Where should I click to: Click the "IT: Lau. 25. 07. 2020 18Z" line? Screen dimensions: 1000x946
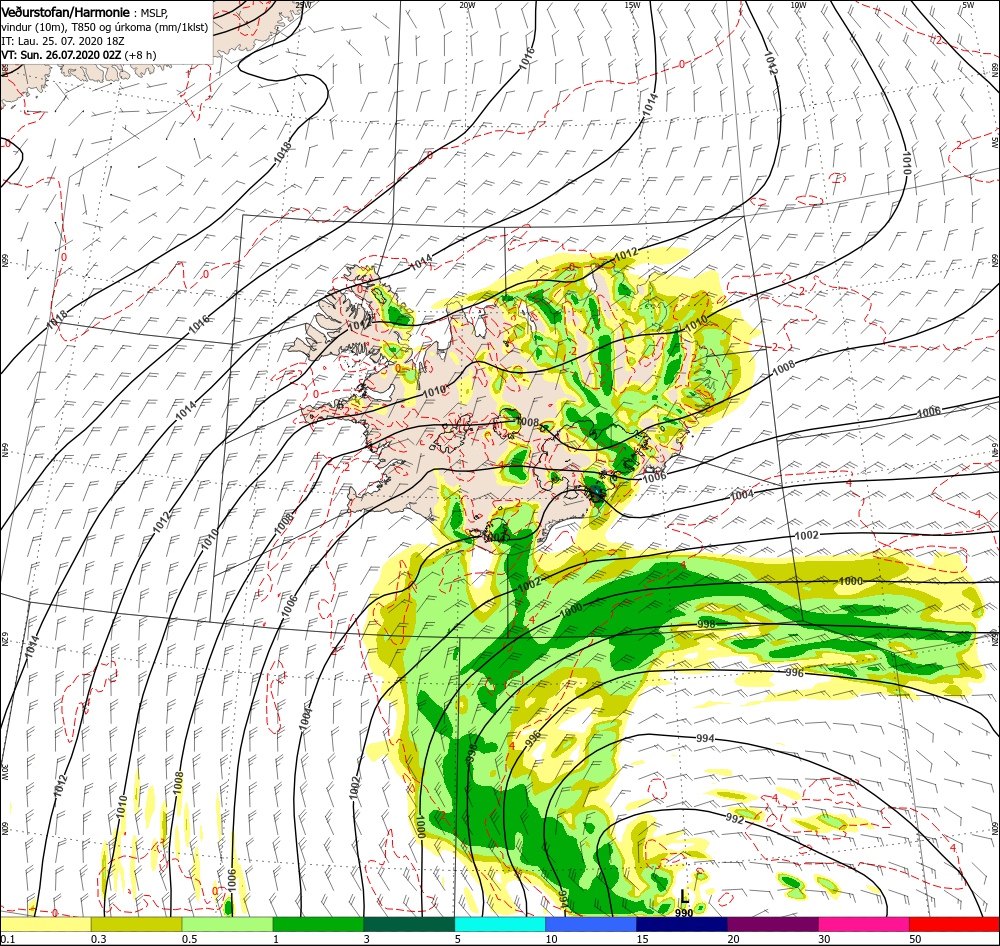tap(62, 41)
